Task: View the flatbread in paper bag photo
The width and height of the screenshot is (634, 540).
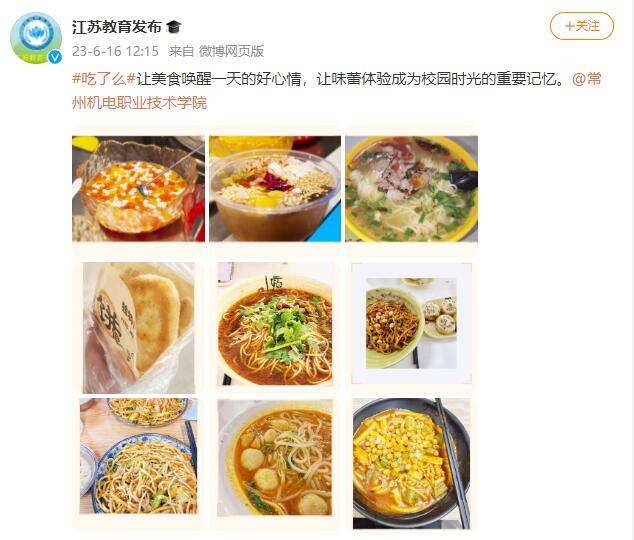Action: tap(138, 327)
